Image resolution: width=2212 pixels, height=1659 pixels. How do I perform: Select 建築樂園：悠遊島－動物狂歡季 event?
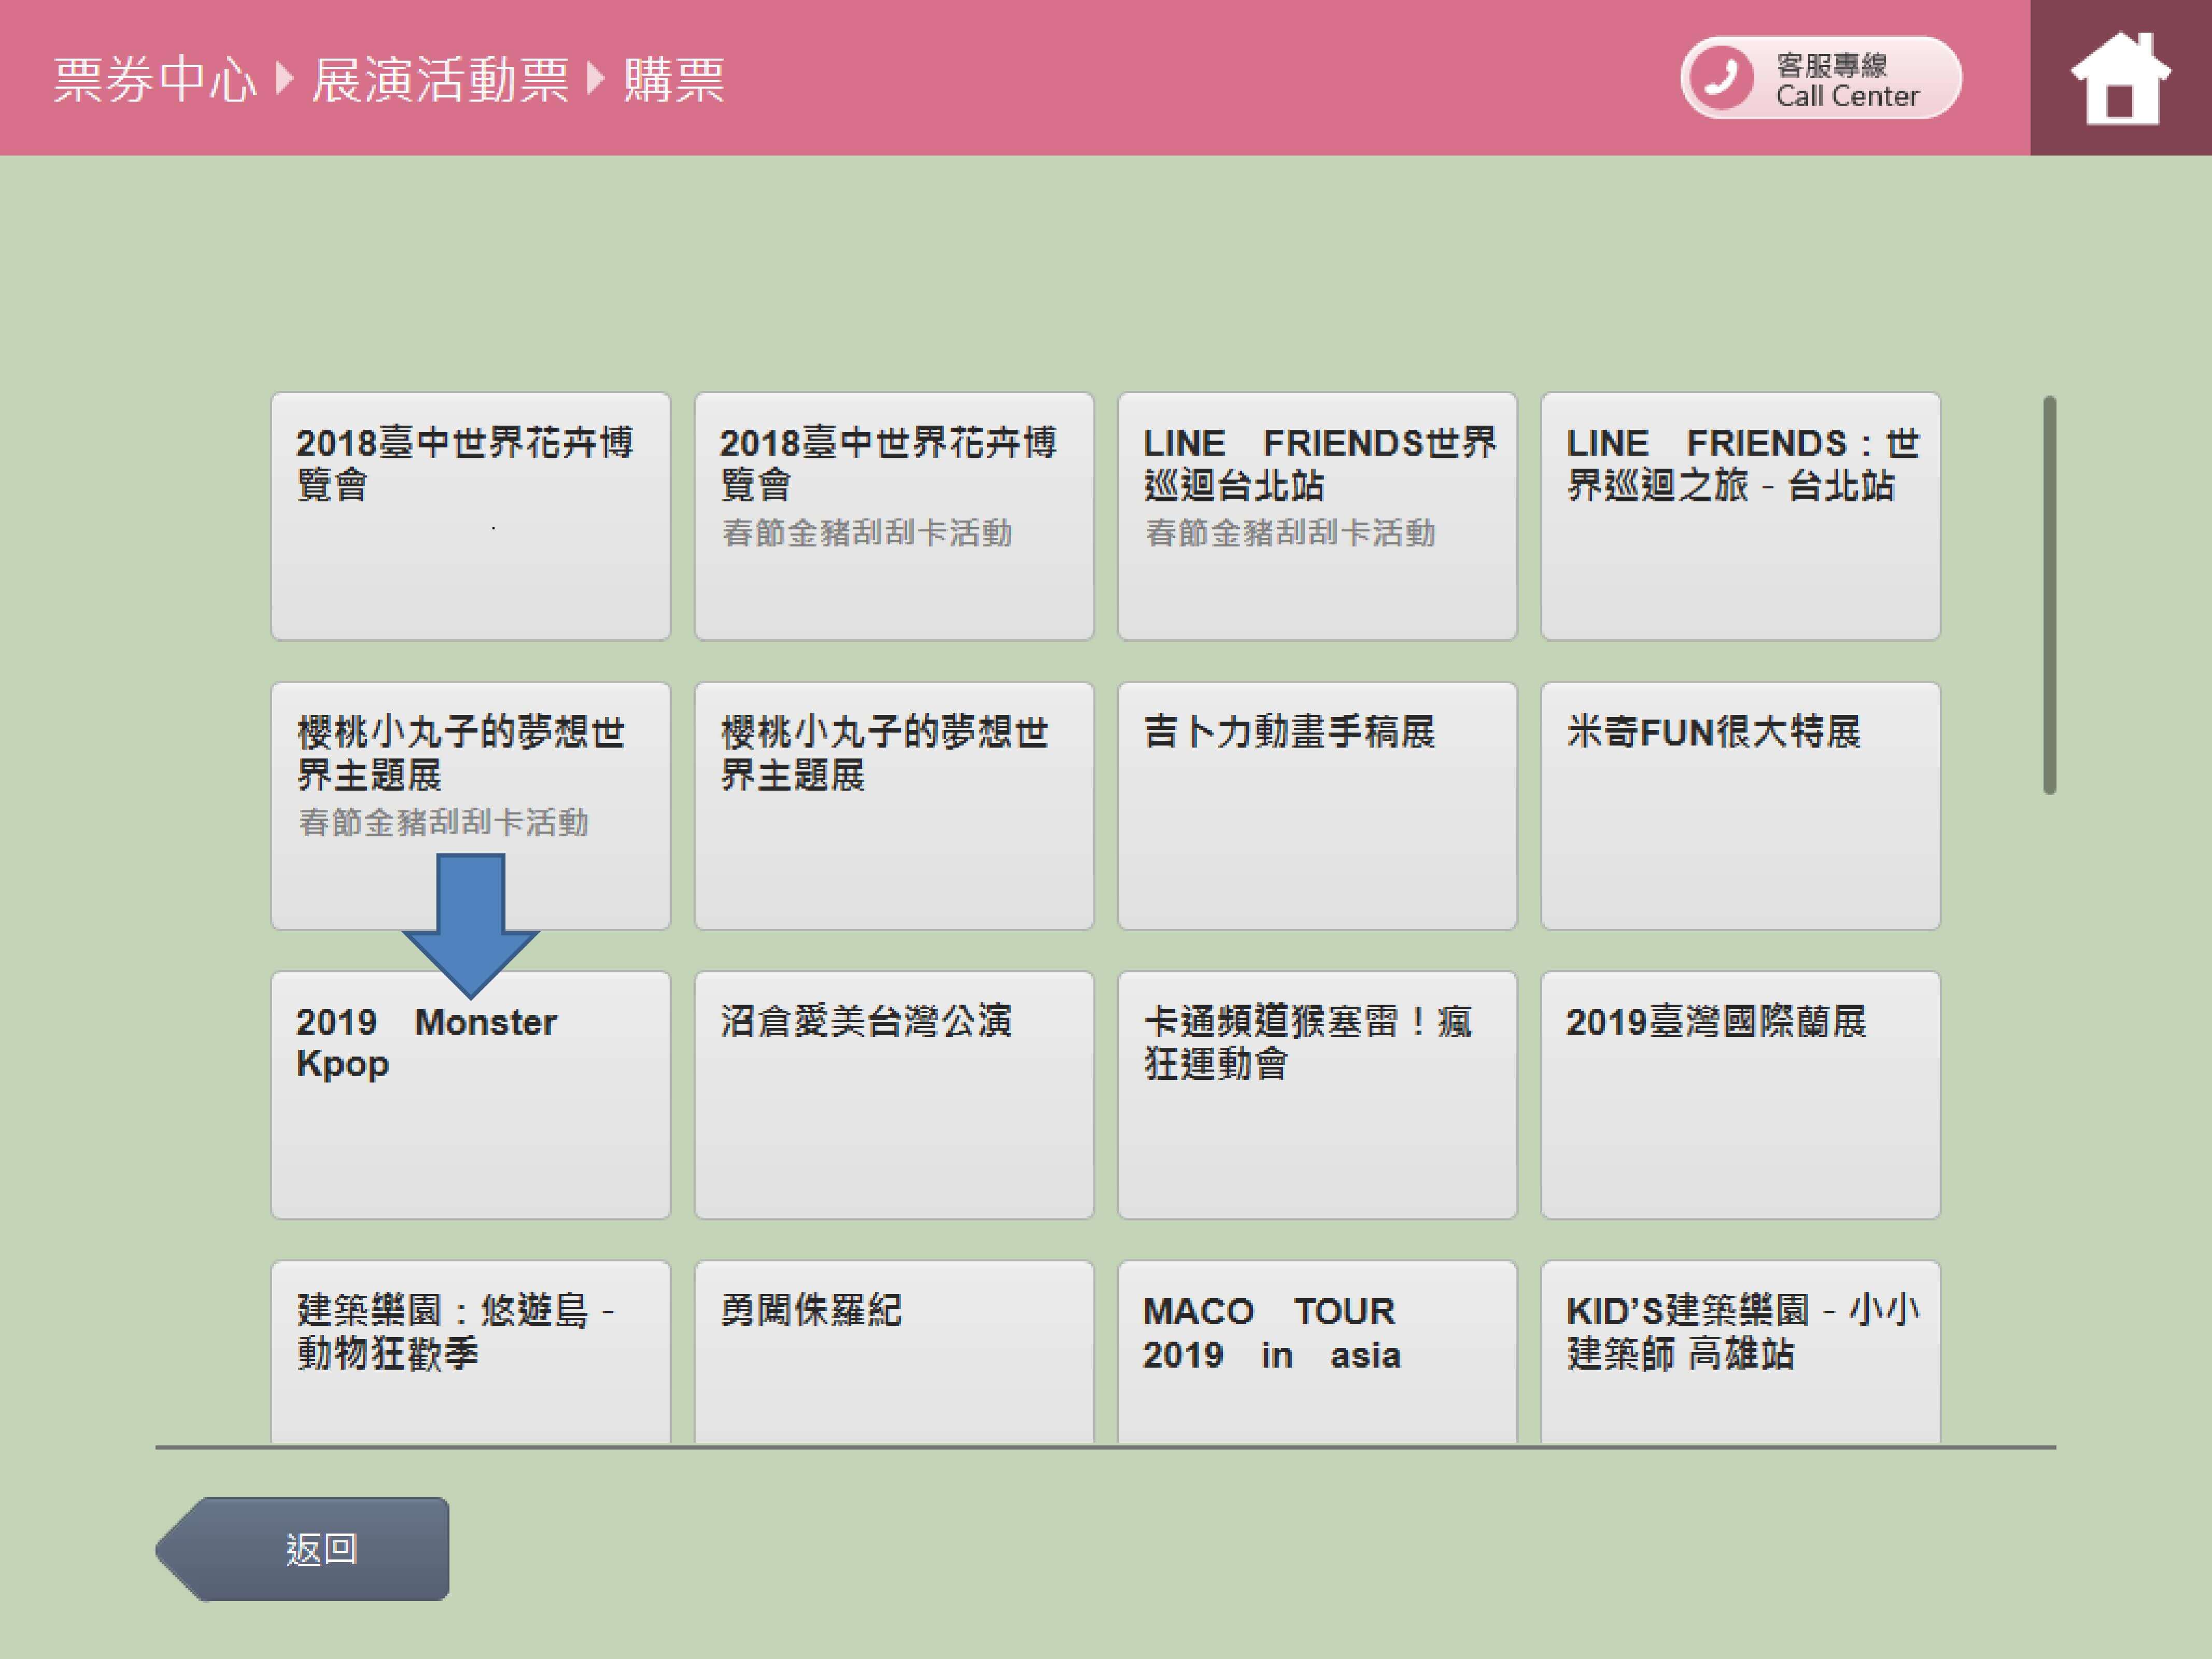pos(471,1351)
